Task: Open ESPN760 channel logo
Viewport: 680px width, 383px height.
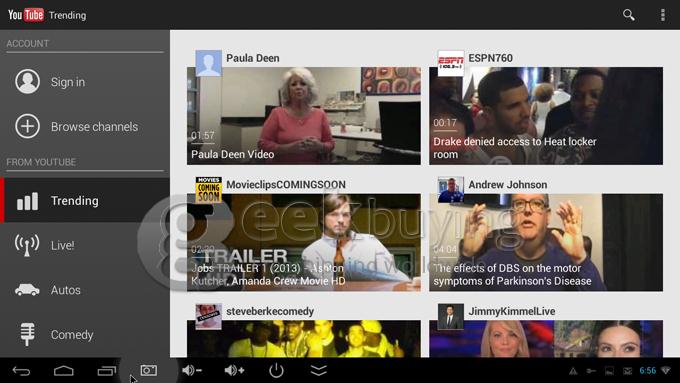Action: coord(451,63)
